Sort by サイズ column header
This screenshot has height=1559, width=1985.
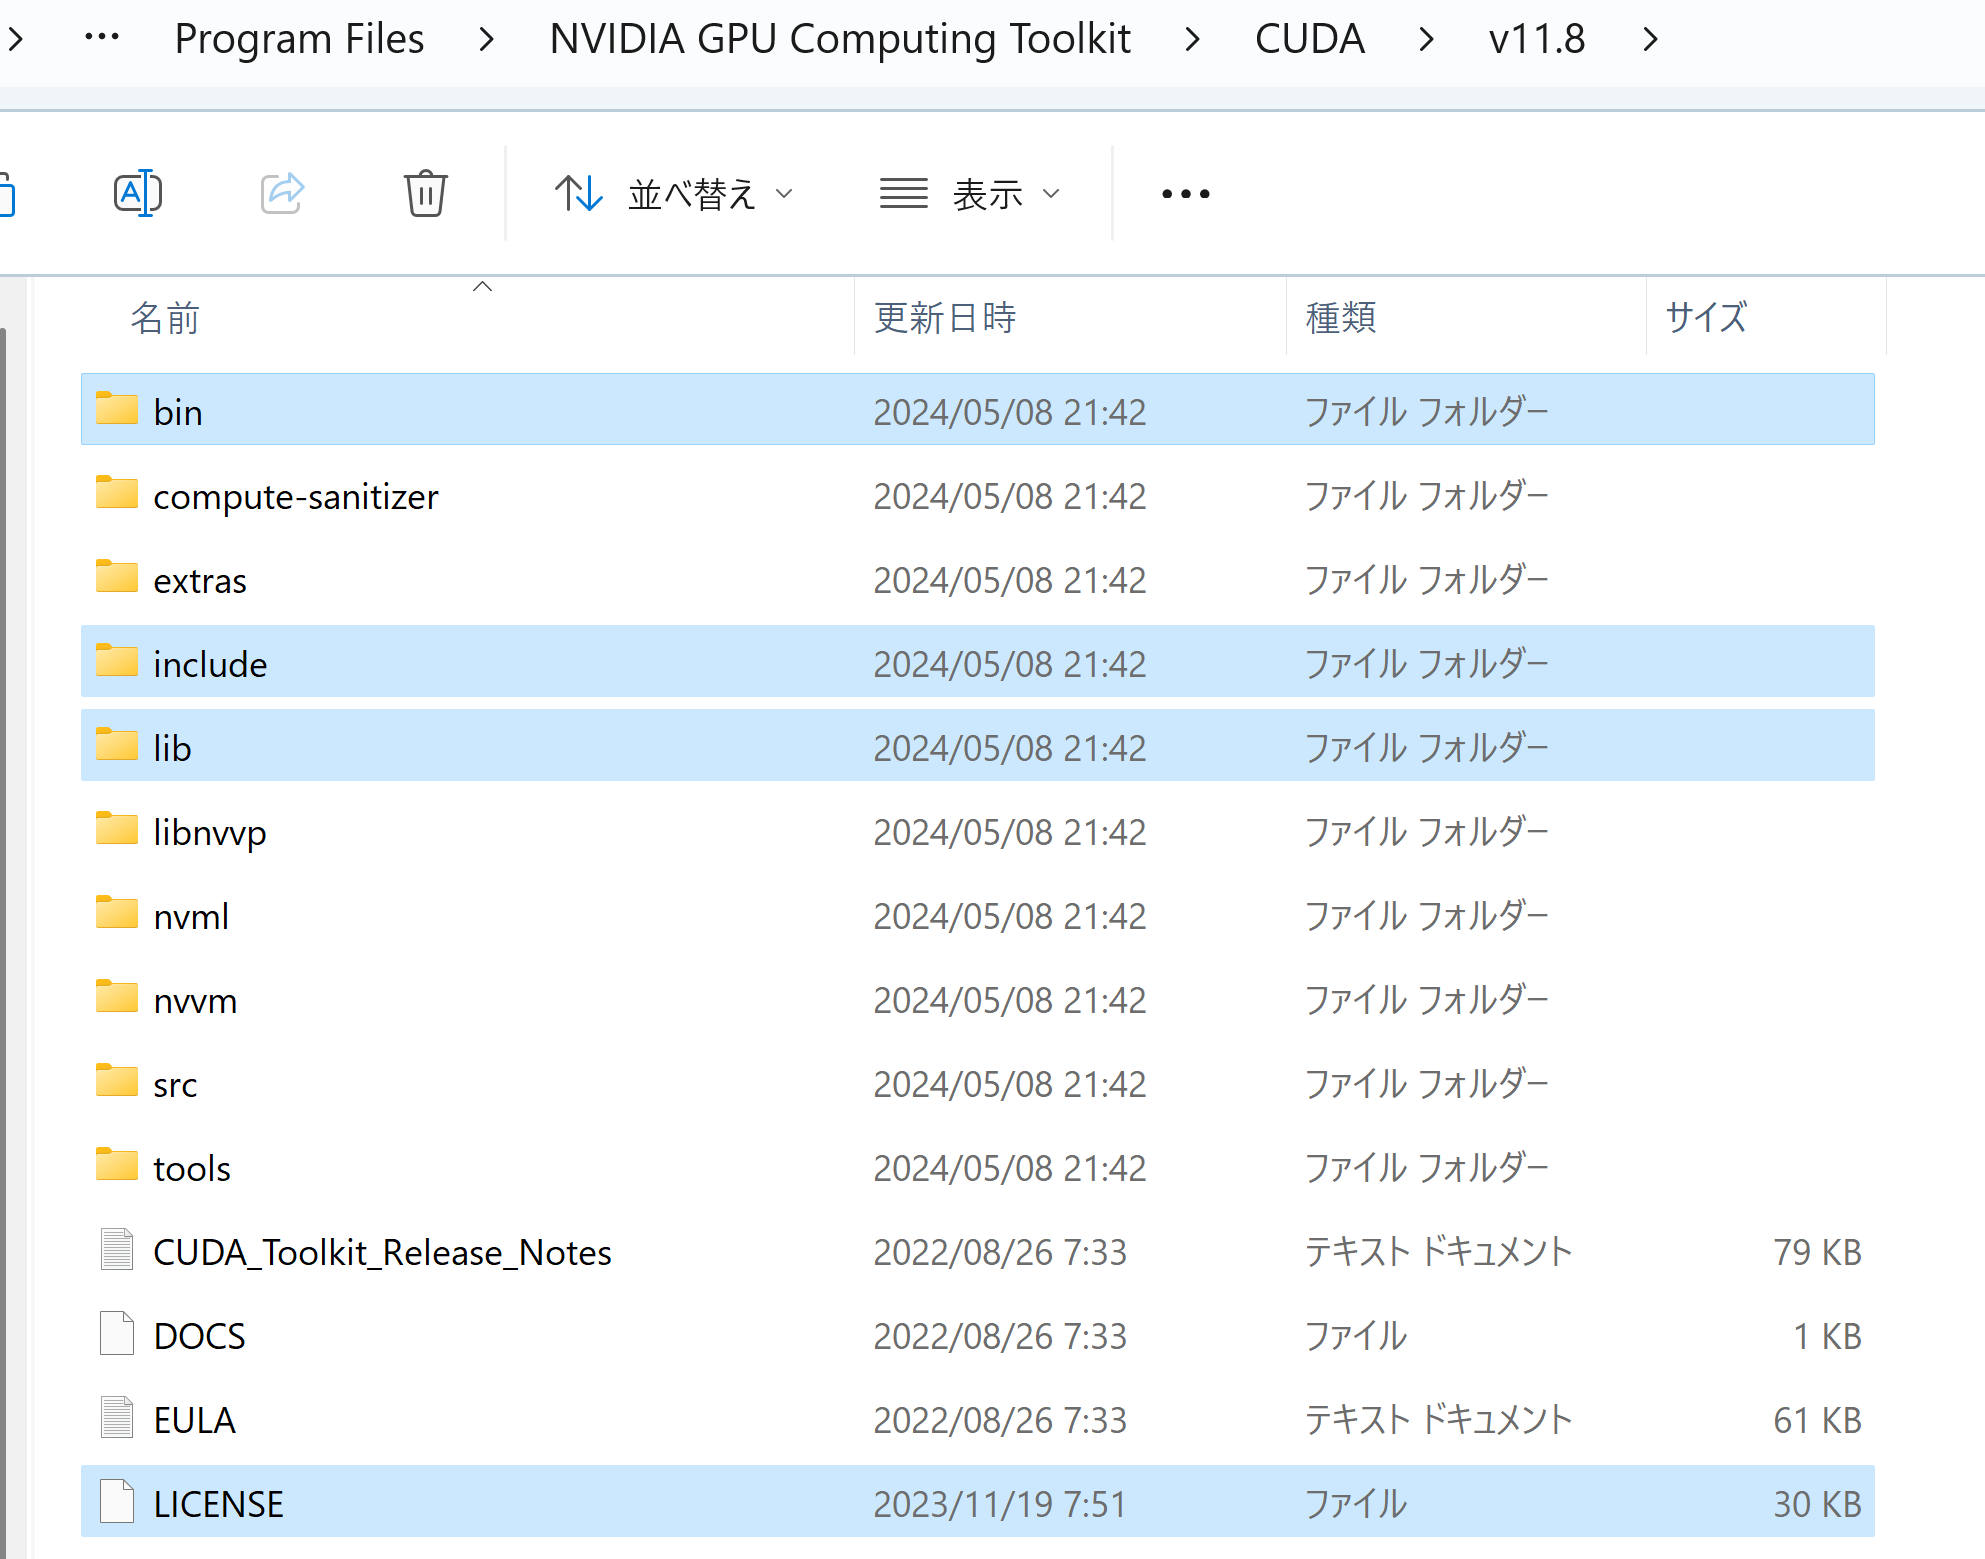point(1706,318)
